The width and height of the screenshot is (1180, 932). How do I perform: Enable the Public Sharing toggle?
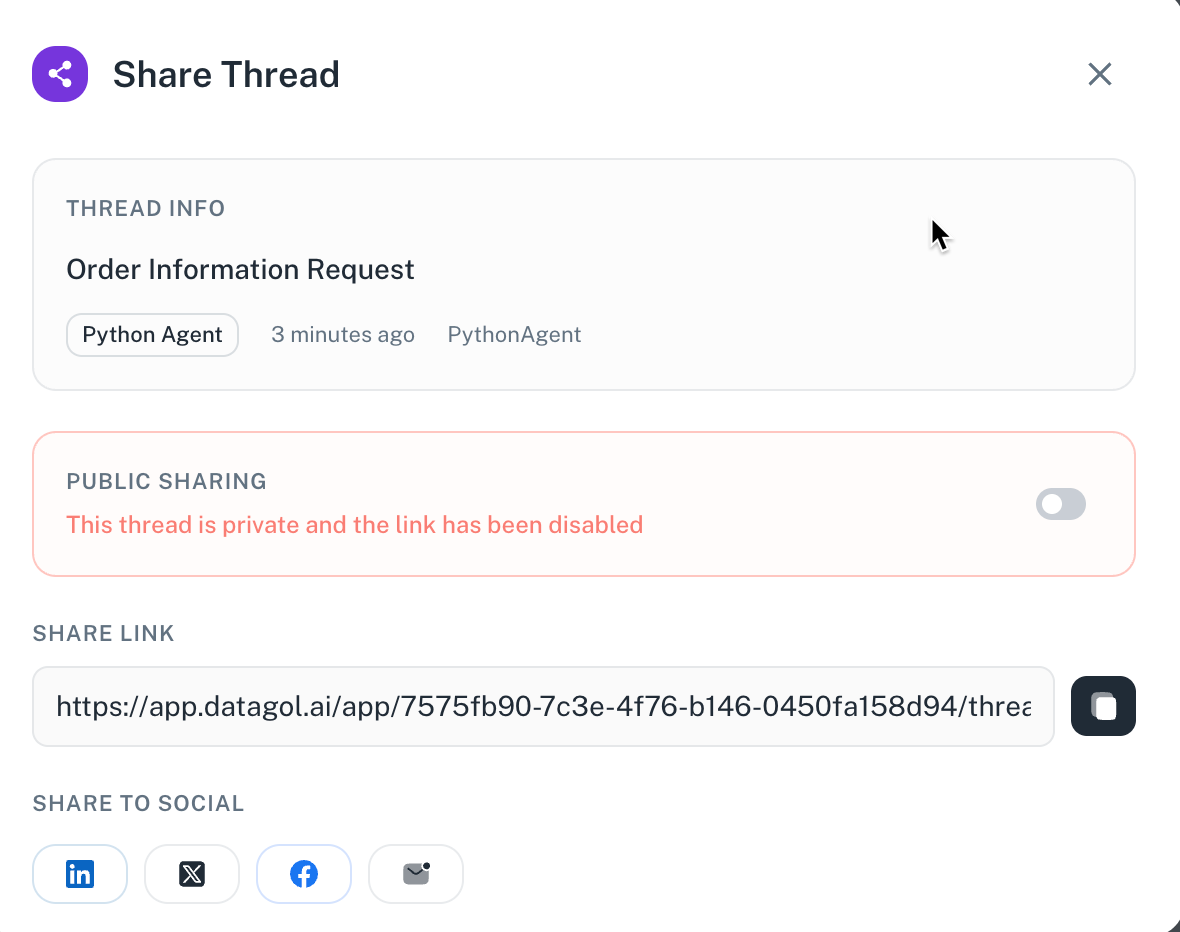click(x=1061, y=504)
